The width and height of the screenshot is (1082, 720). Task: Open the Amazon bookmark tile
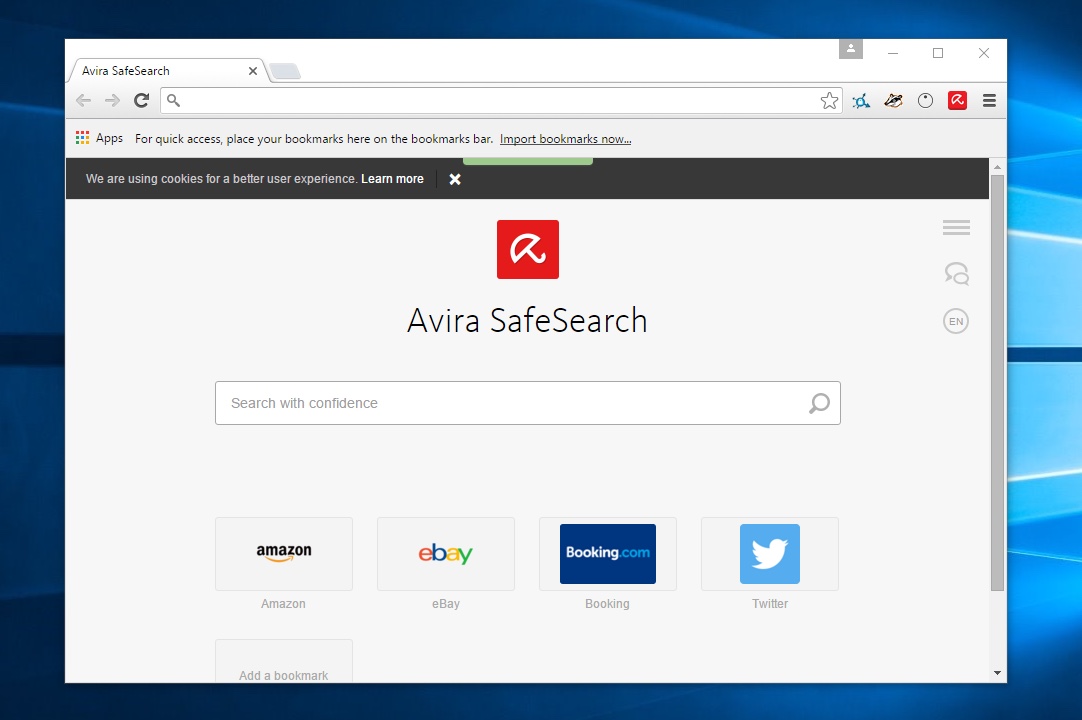[284, 554]
